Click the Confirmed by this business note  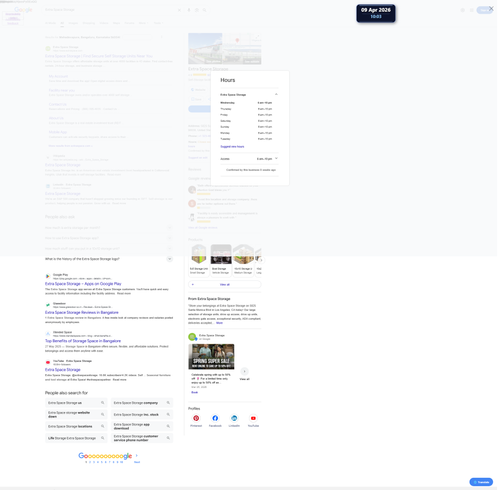pyautogui.click(x=251, y=170)
